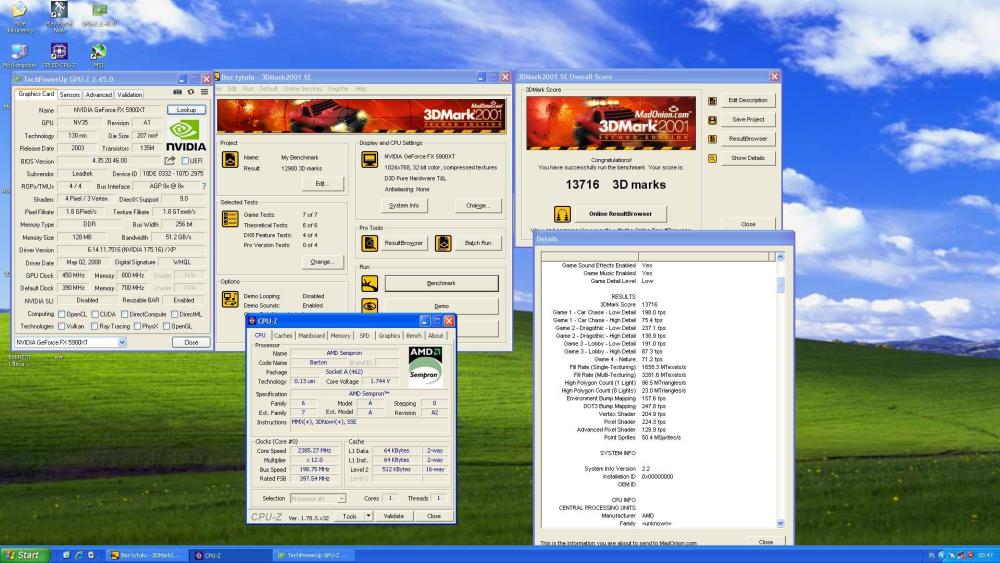
Task: Switch to the Mainboard tab in CPU-Z
Action: tap(311, 335)
